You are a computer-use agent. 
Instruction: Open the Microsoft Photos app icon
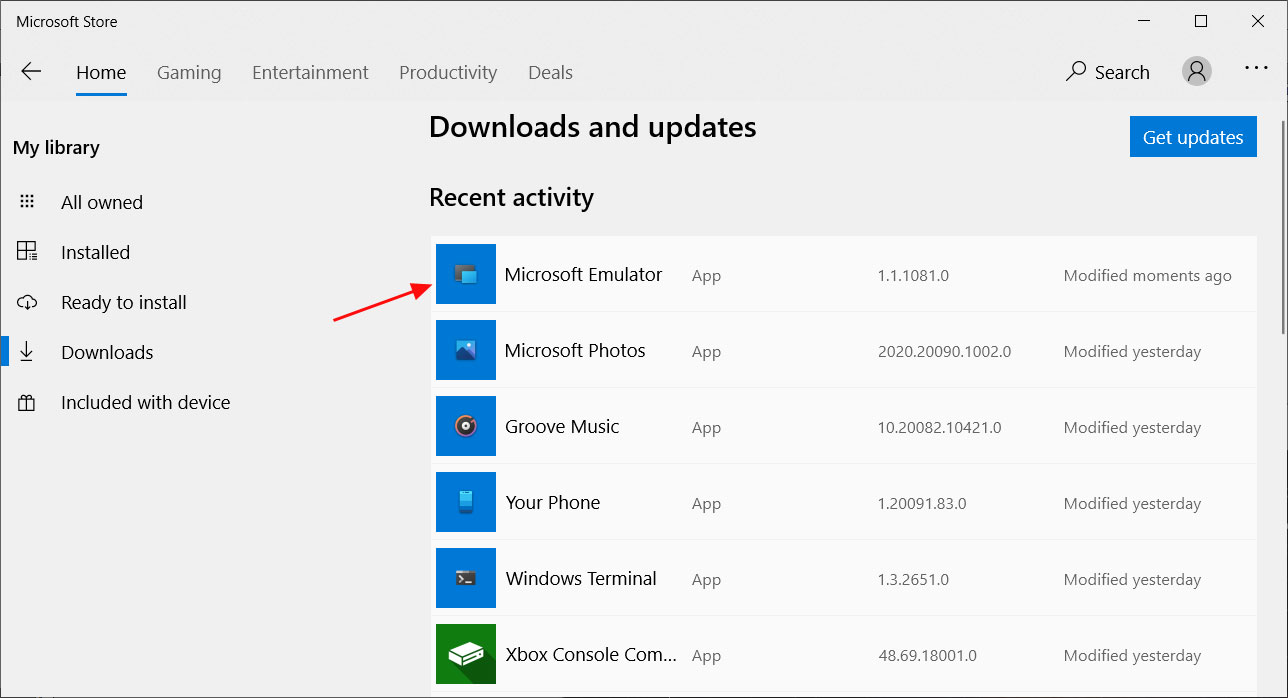click(x=466, y=350)
